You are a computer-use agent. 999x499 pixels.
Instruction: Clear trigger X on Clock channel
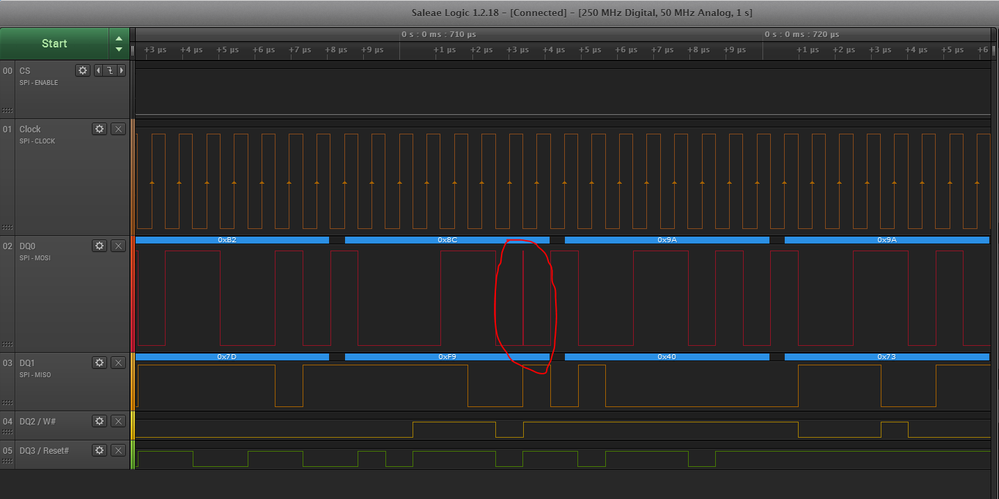pos(119,129)
